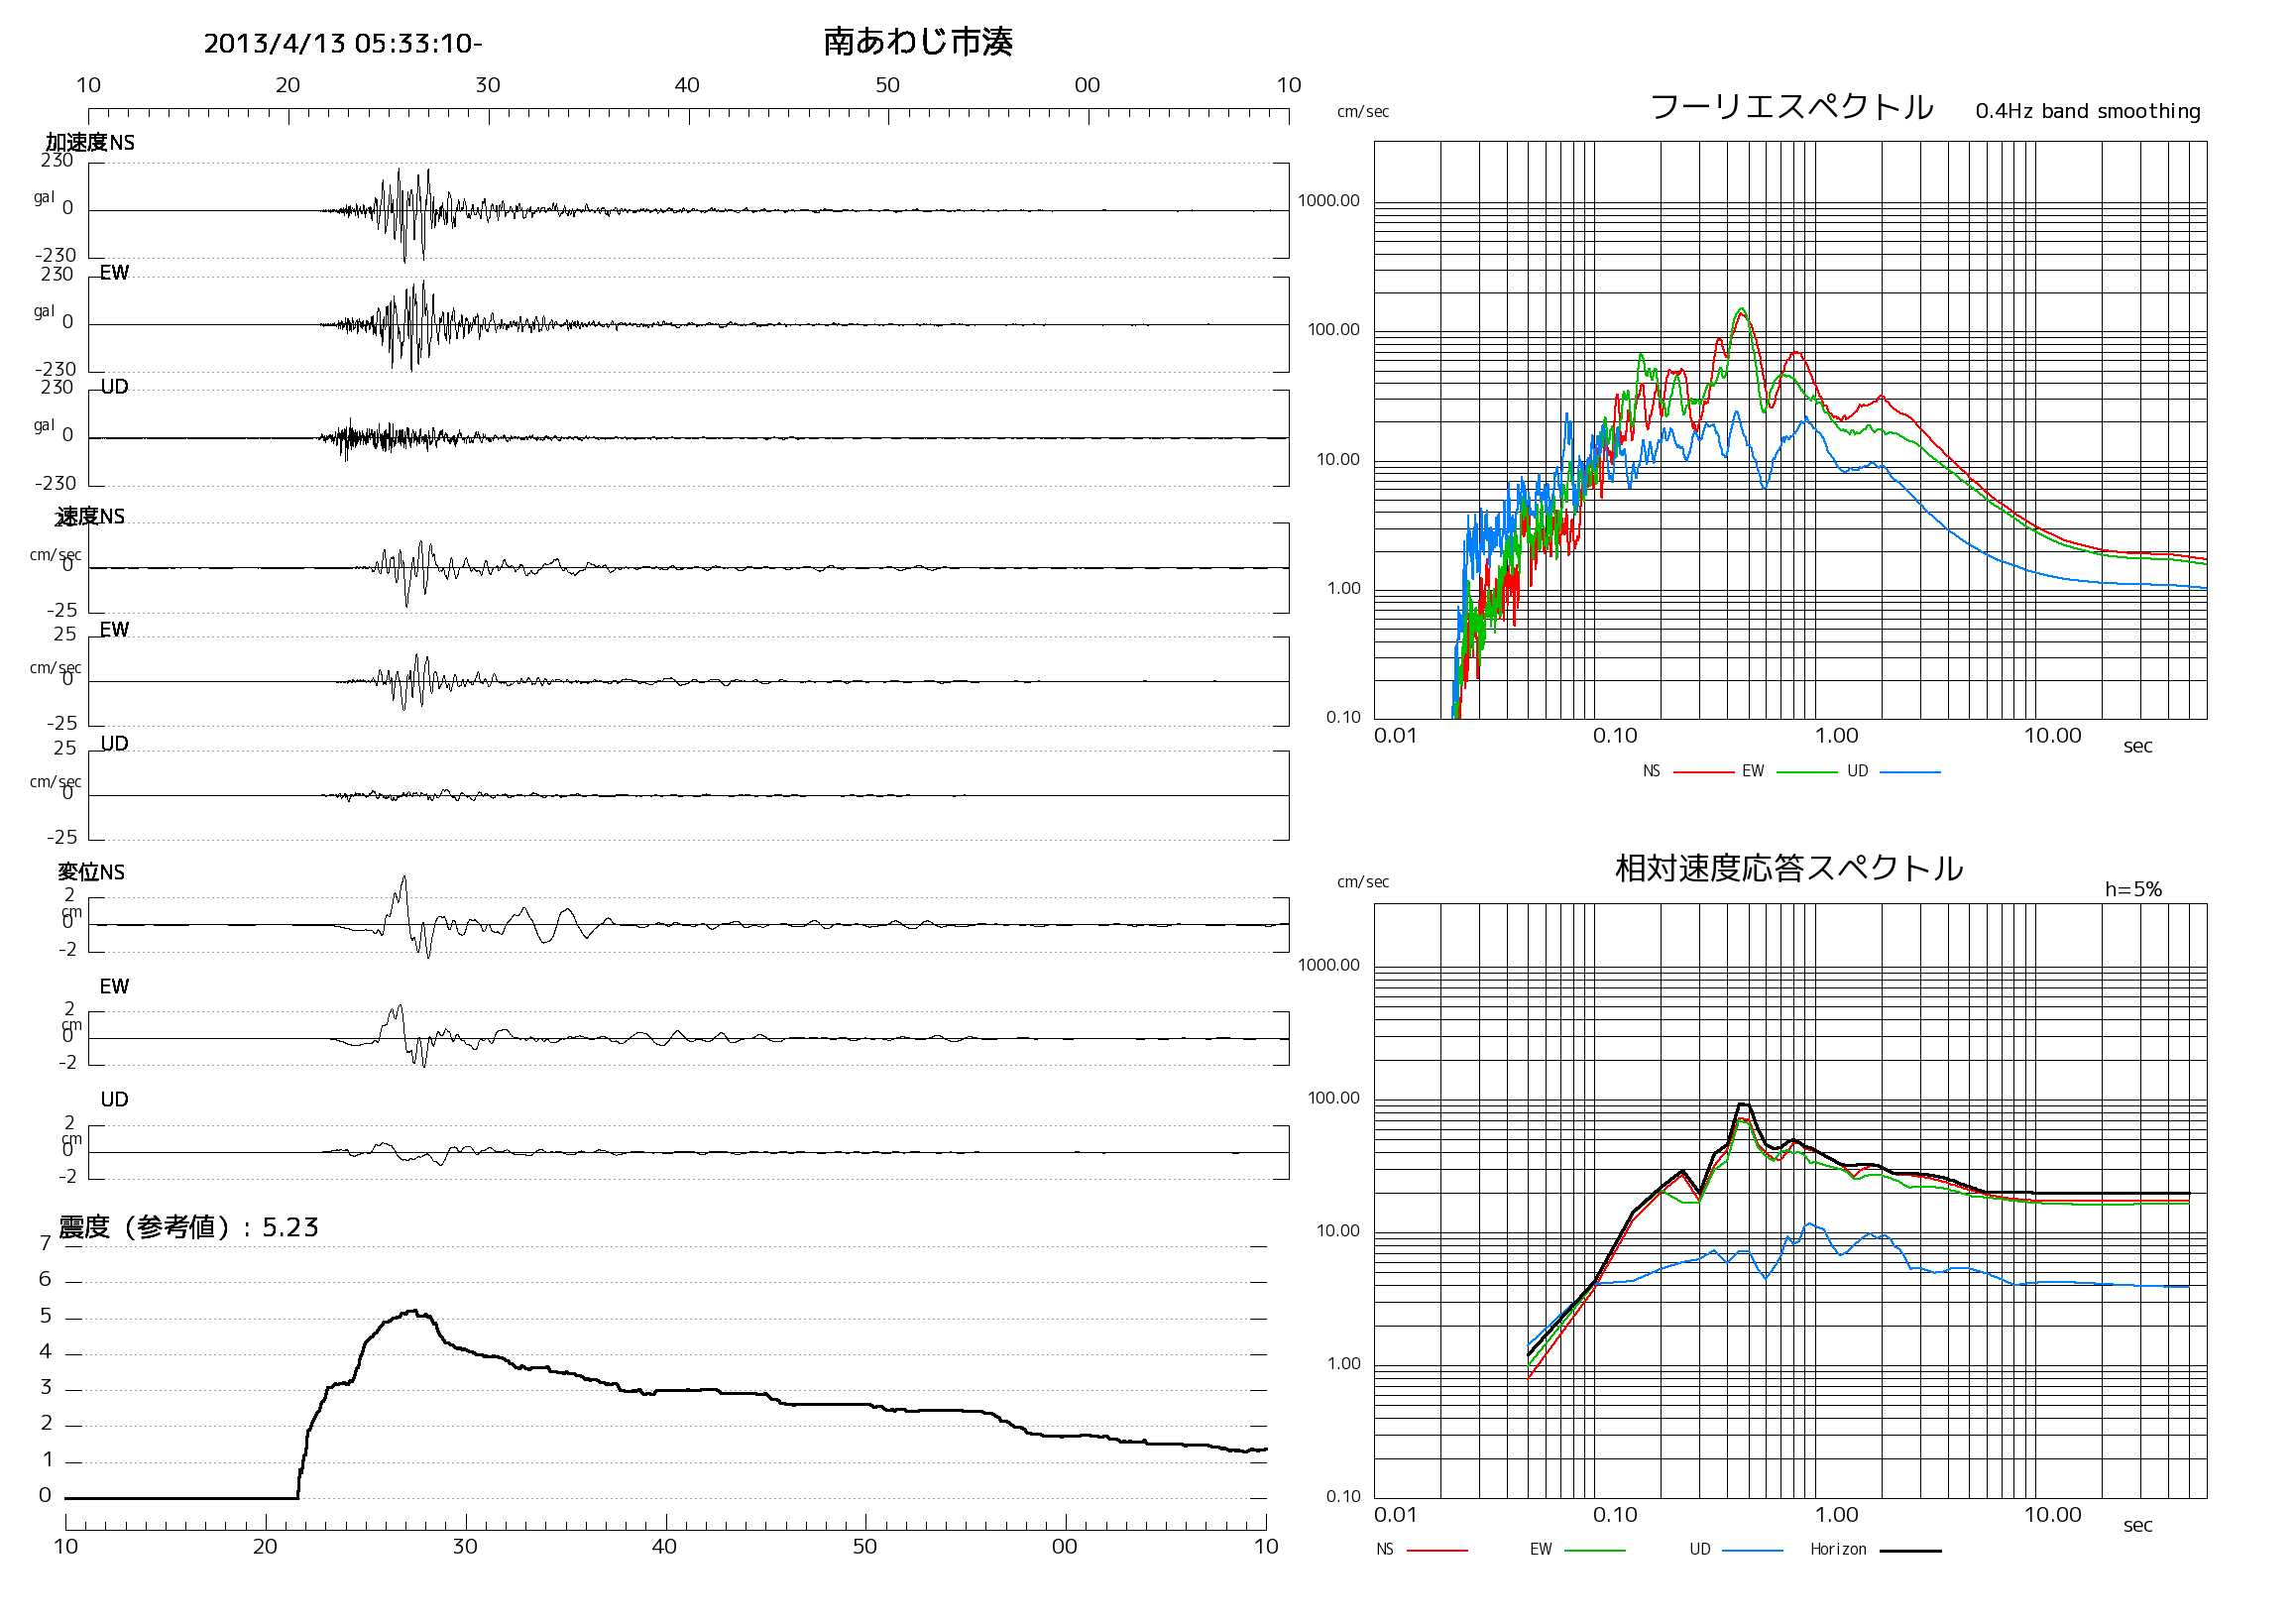The width and height of the screenshot is (2296, 1623).
Task: Click the station title 南あわじ市湊
Action: tap(918, 42)
